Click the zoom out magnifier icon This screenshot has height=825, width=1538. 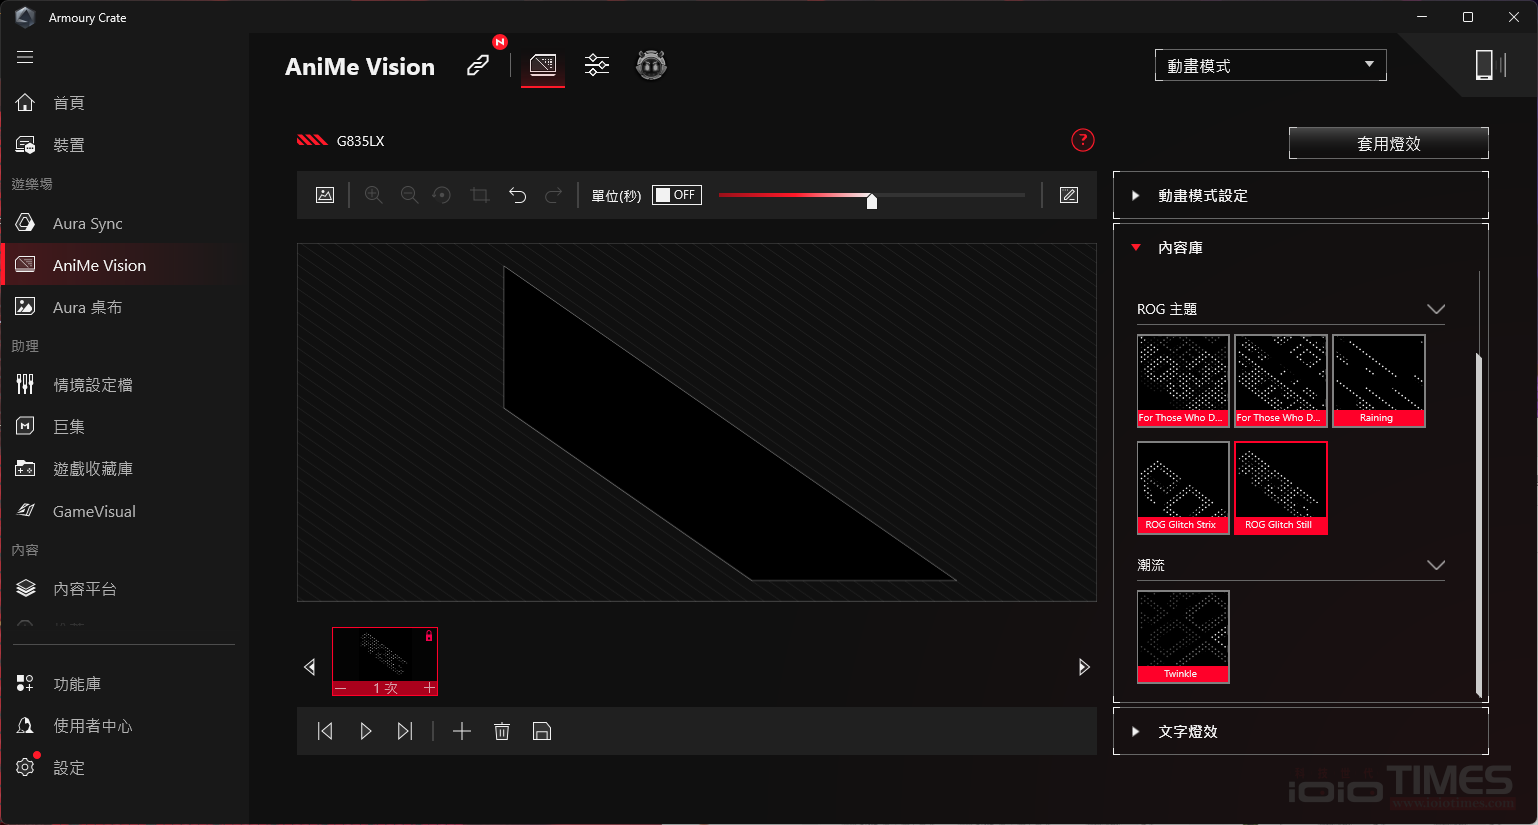tap(409, 195)
